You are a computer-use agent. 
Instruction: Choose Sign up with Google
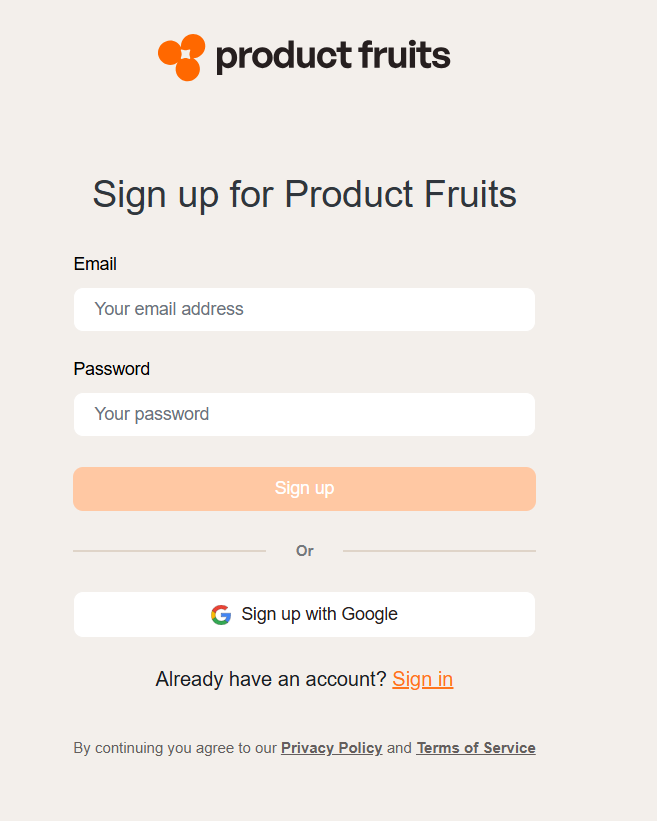(x=304, y=614)
